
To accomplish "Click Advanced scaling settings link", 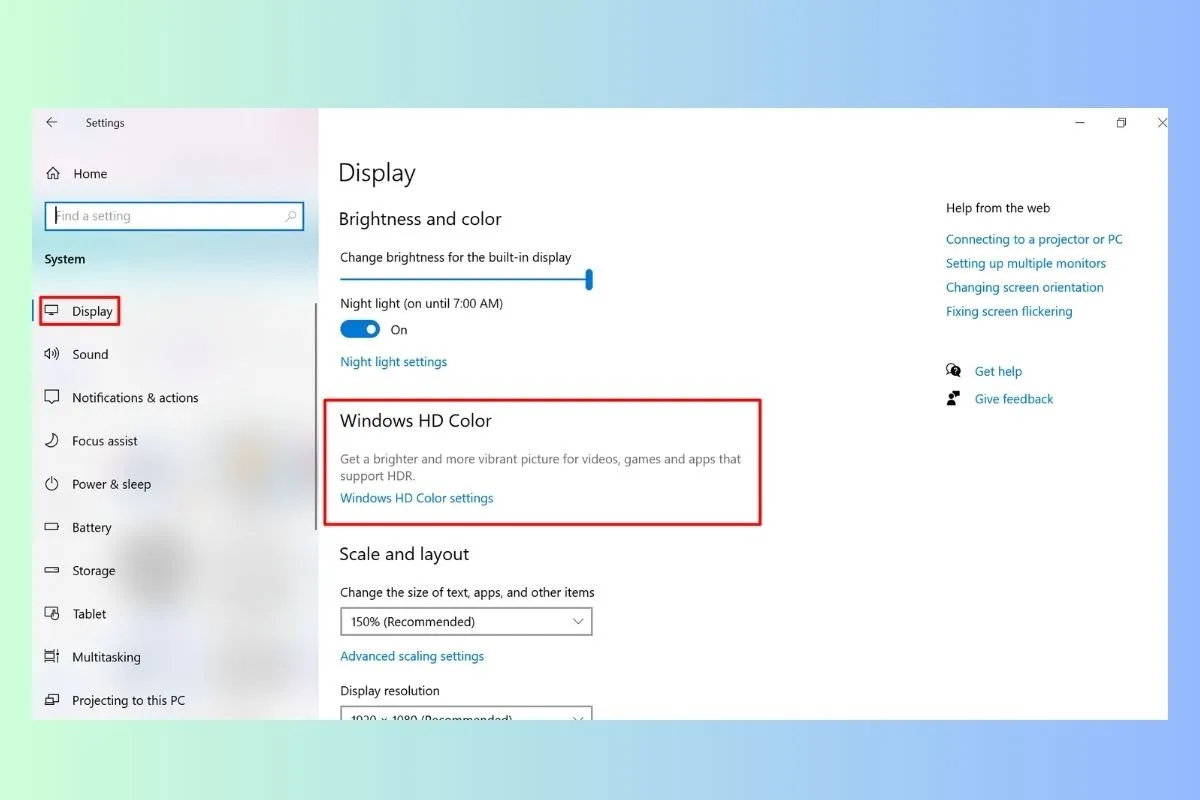I will (x=411, y=657).
